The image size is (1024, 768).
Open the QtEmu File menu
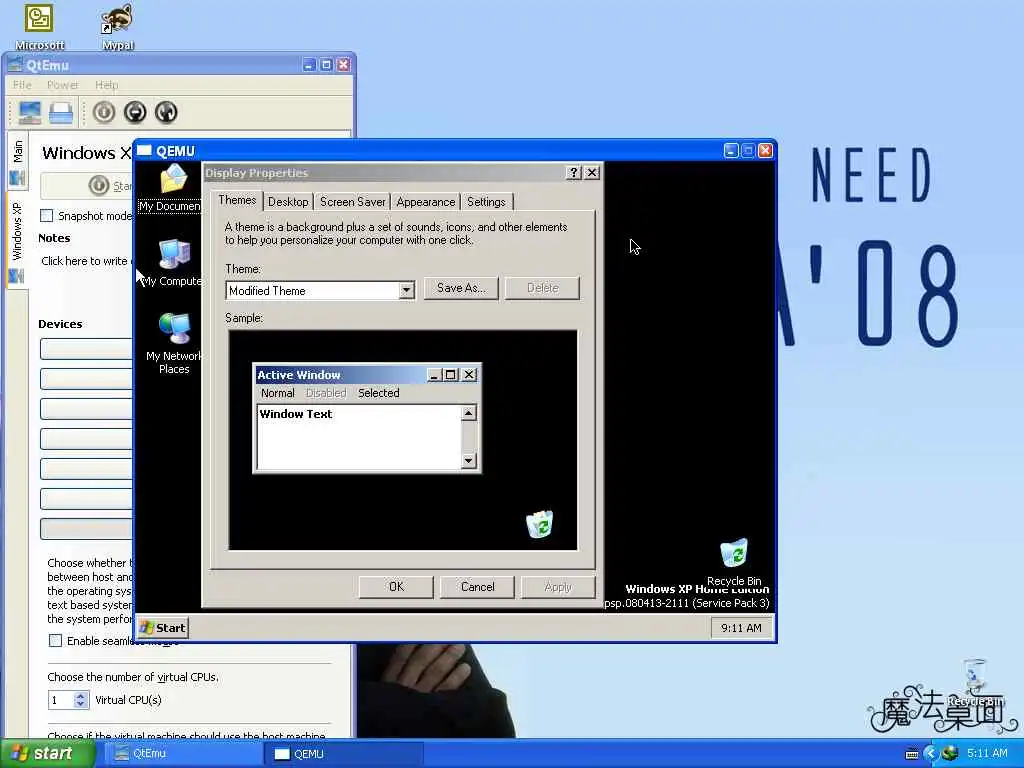coord(22,85)
